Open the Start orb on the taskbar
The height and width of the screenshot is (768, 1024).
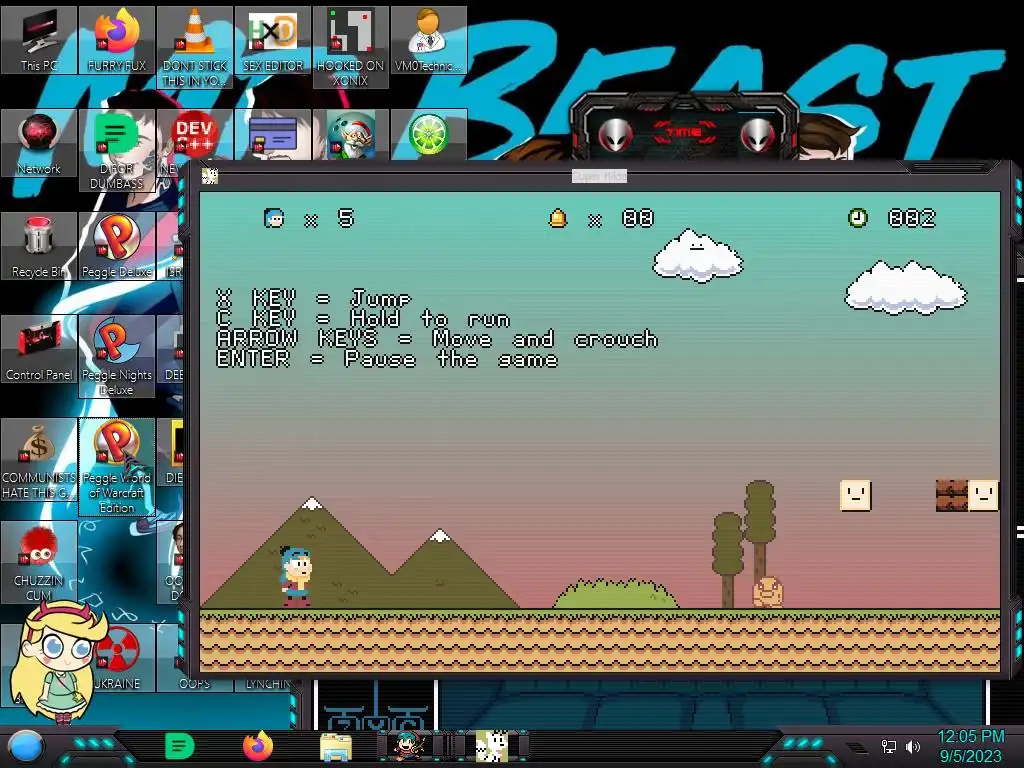point(26,747)
